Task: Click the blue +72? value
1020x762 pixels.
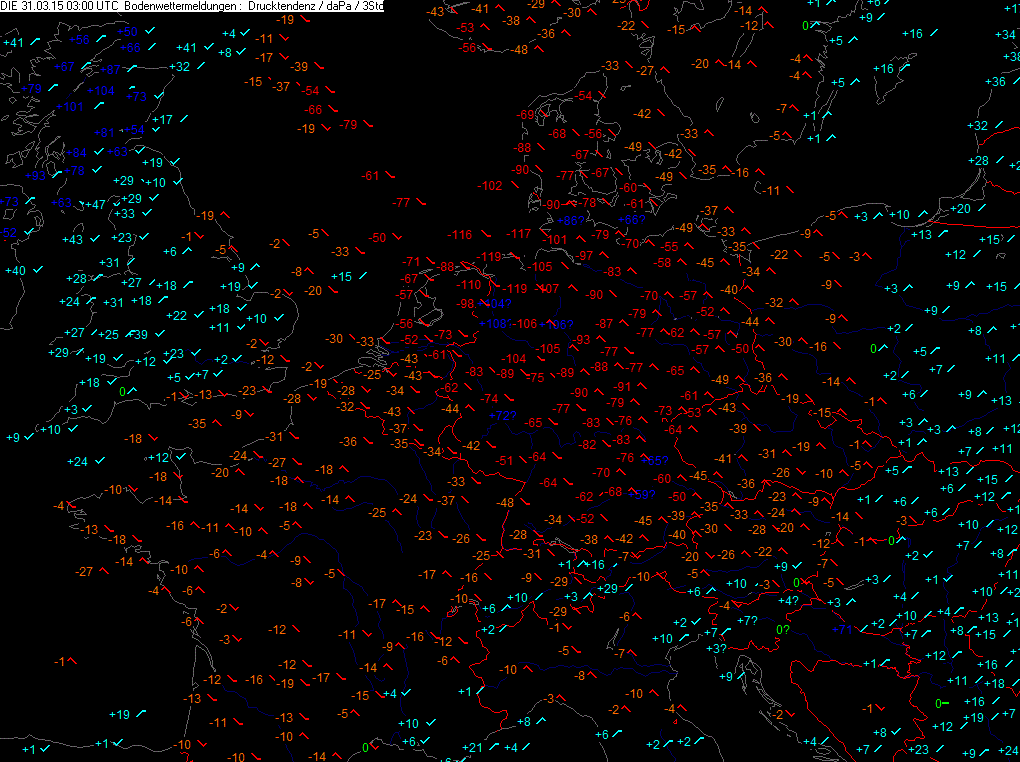Action: [502, 416]
